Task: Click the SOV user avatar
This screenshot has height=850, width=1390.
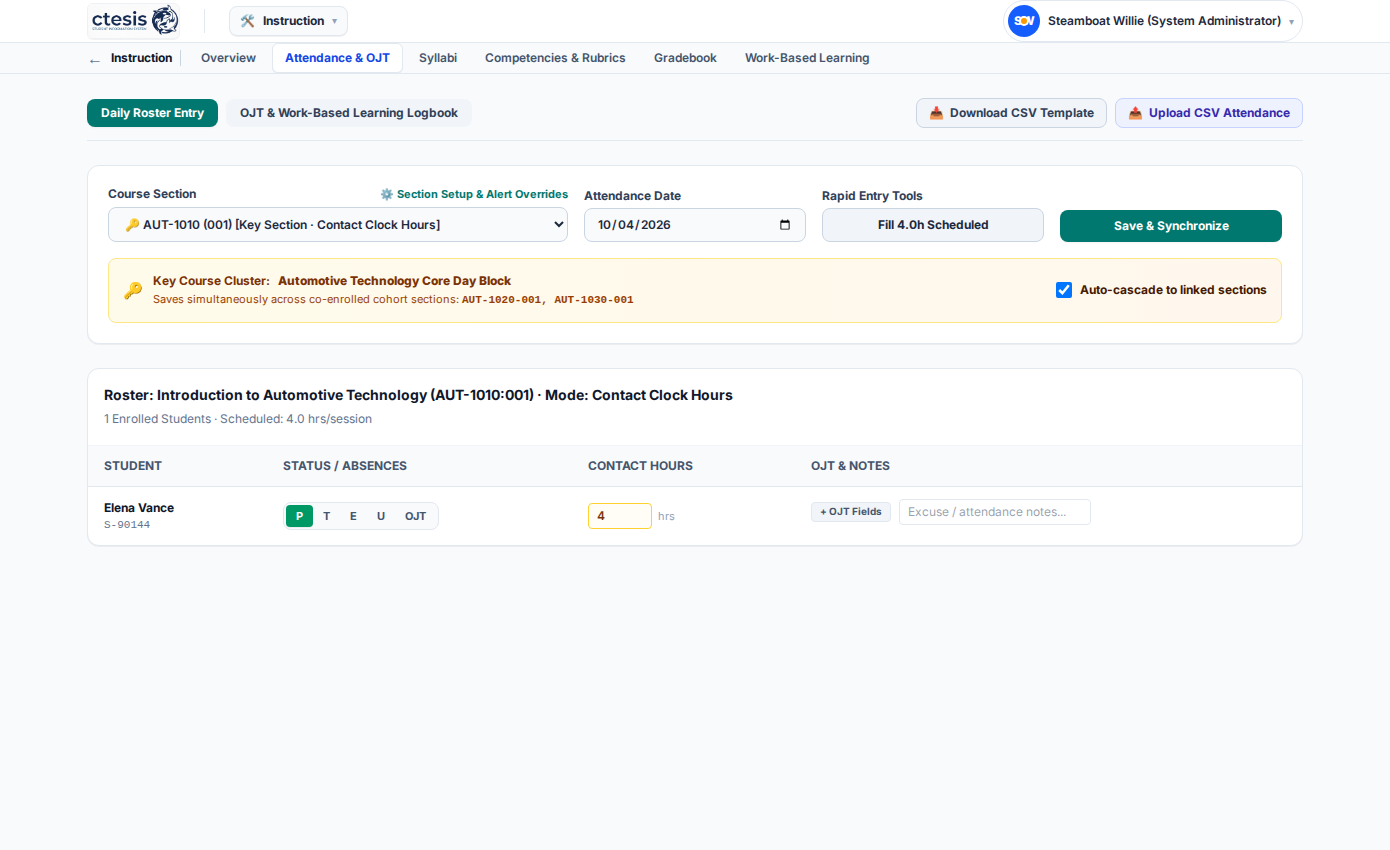Action: click(x=1024, y=21)
